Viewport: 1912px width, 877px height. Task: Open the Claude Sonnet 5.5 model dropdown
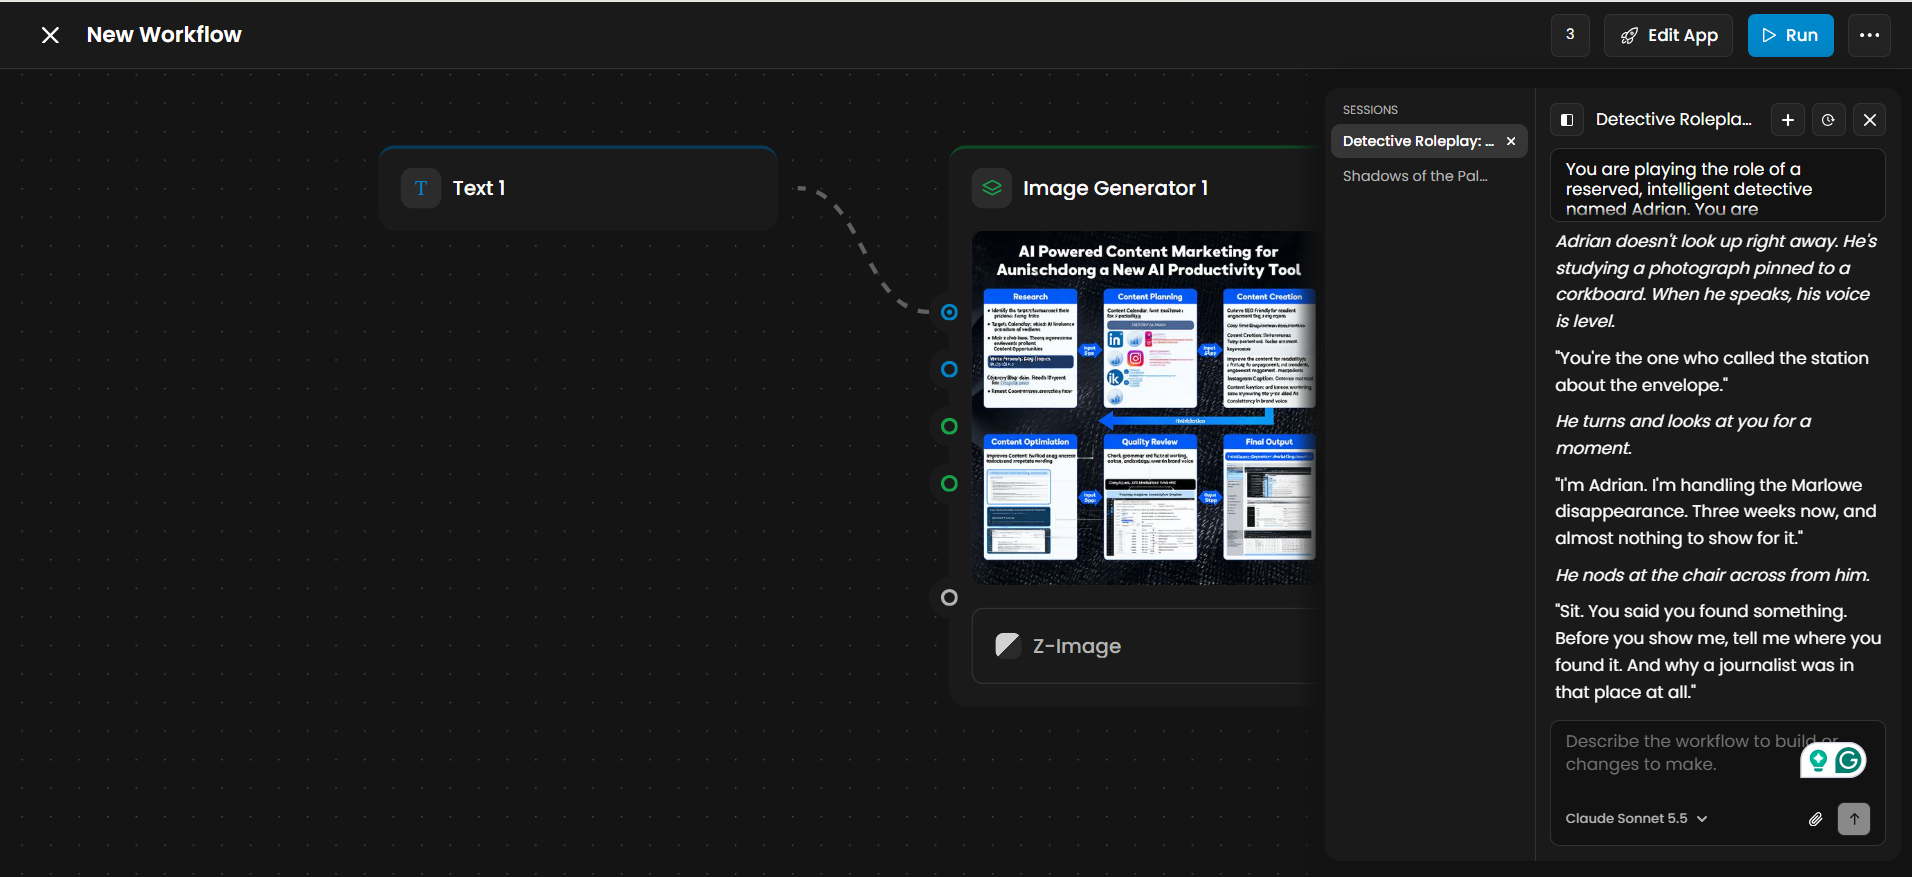tap(1636, 818)
